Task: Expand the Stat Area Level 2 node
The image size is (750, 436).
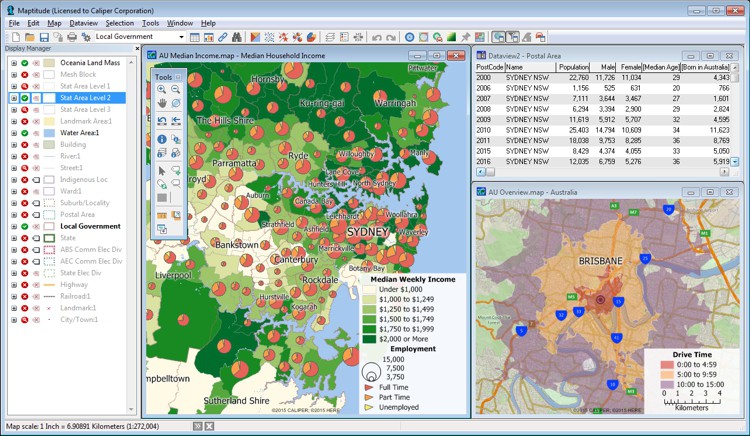Action: coord(13,98)
